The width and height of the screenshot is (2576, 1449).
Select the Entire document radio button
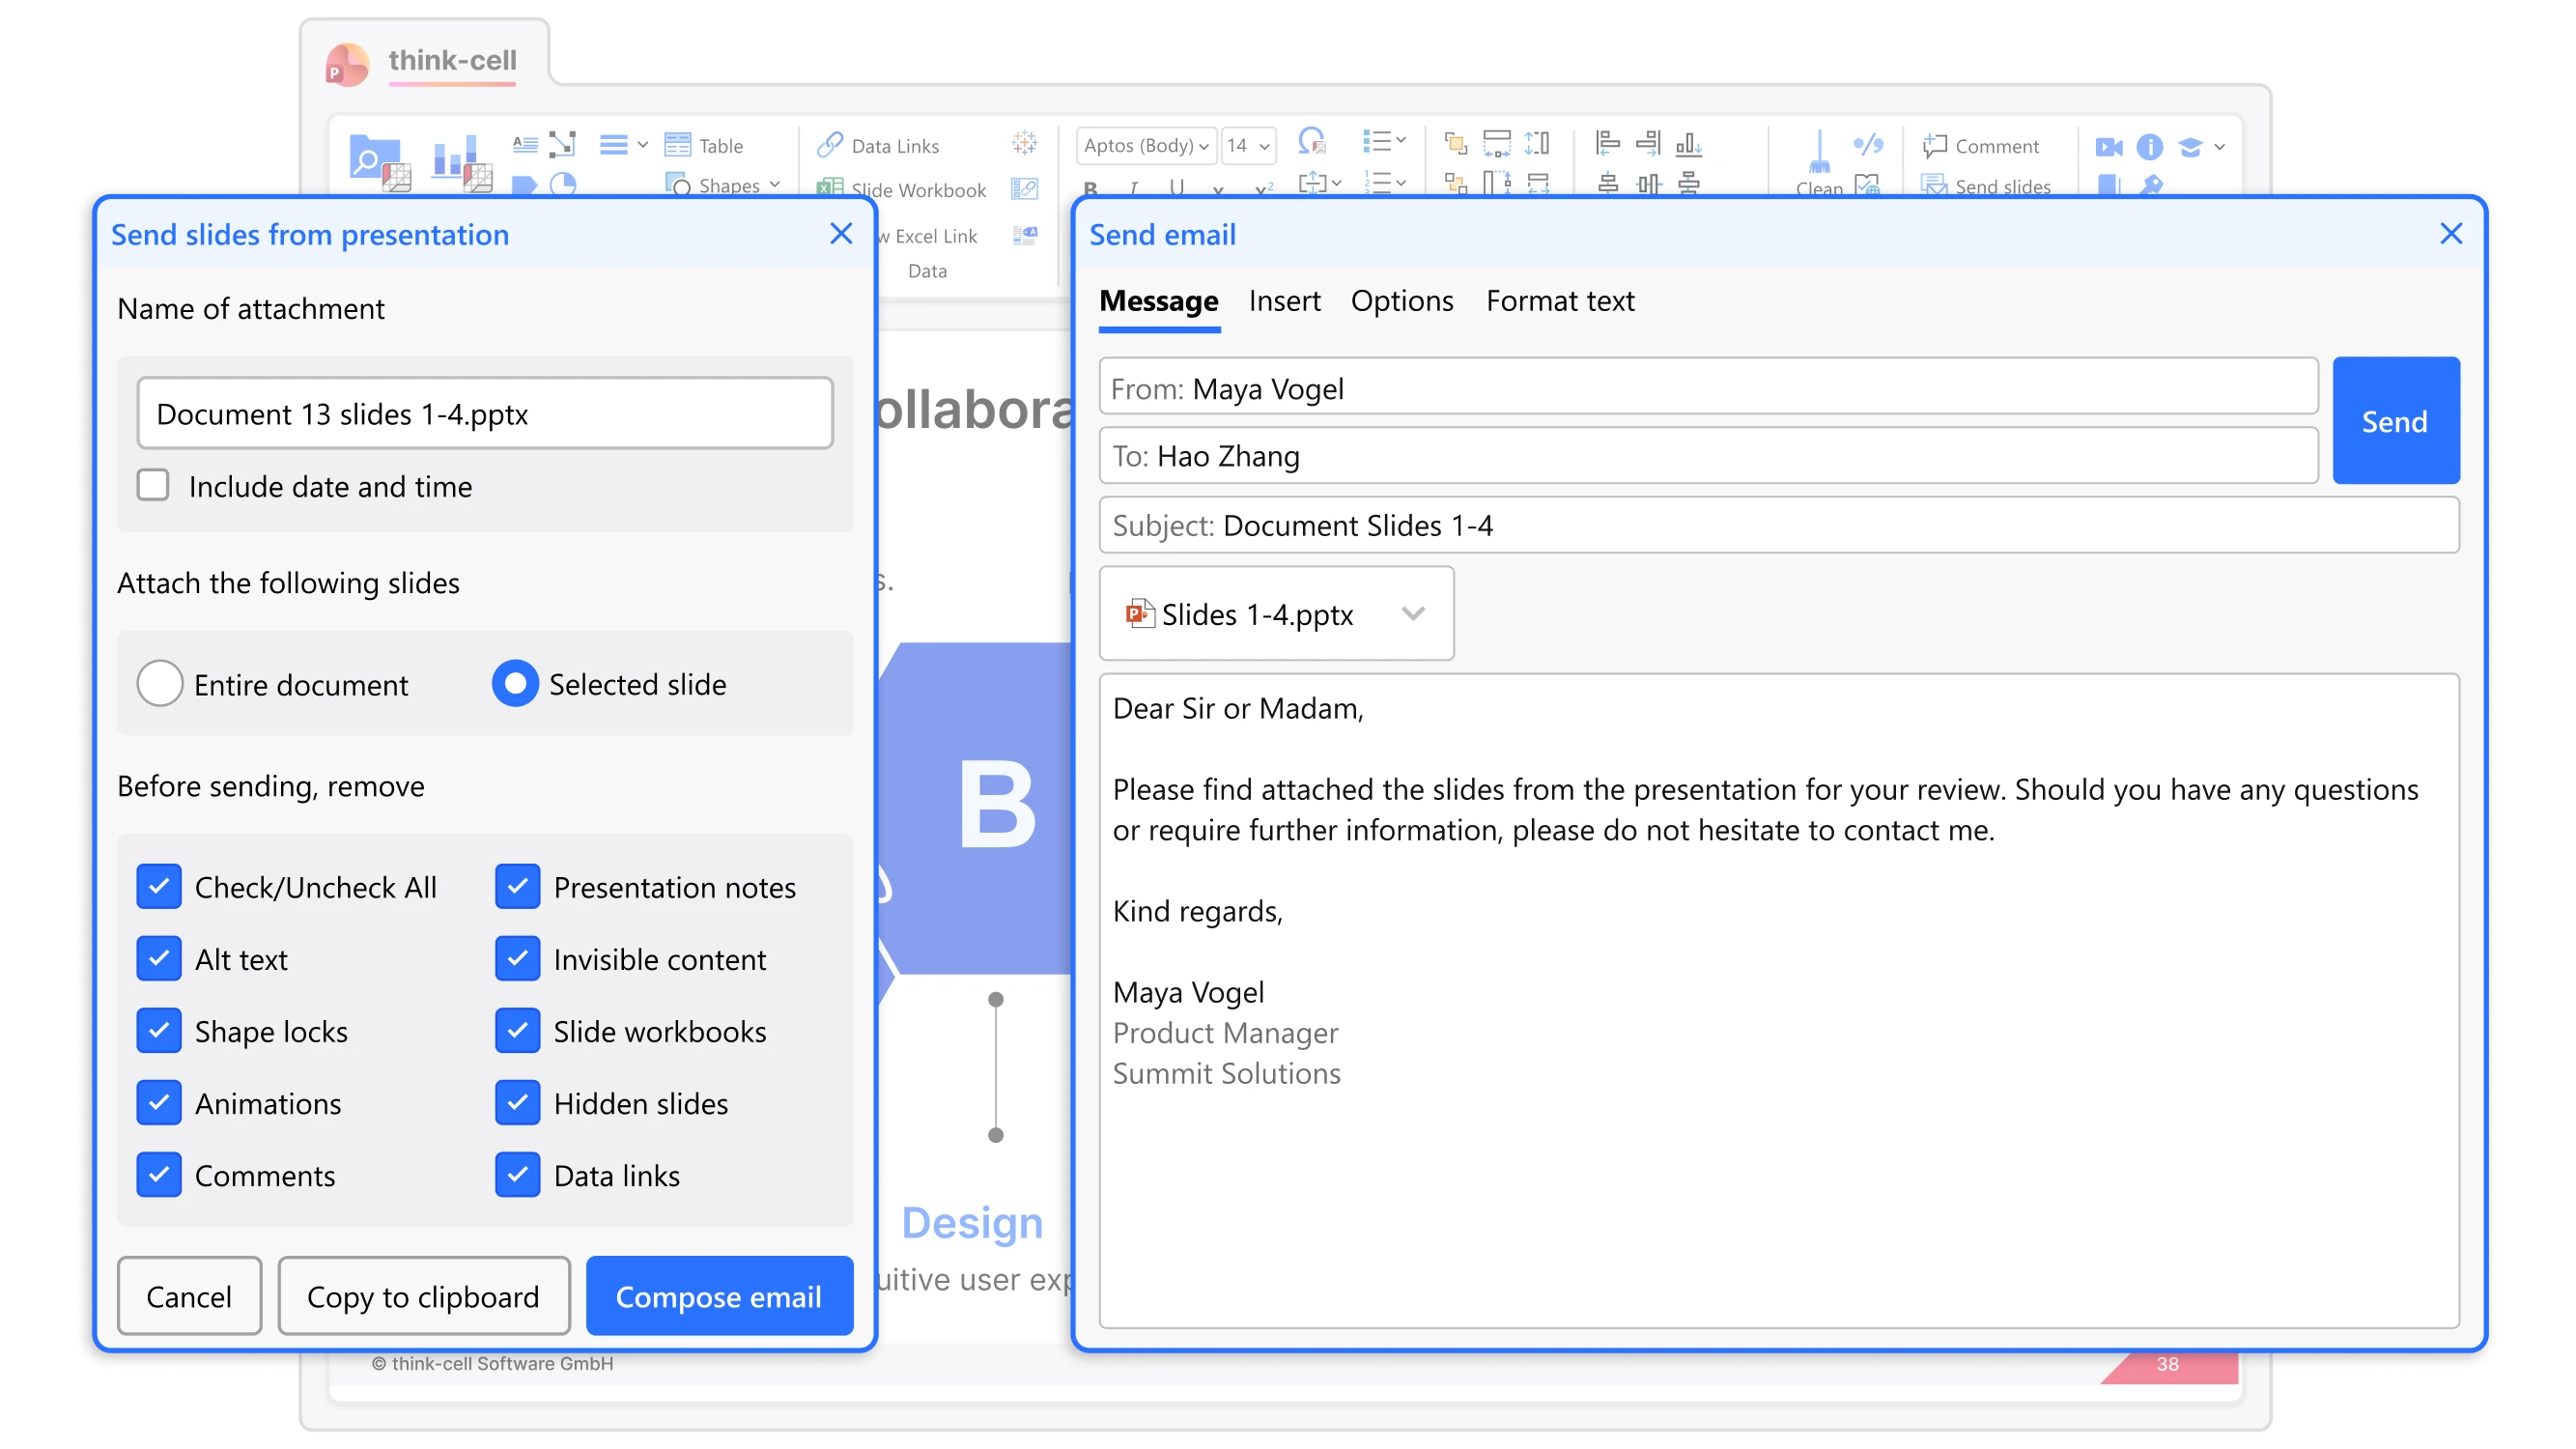point(160,684)
